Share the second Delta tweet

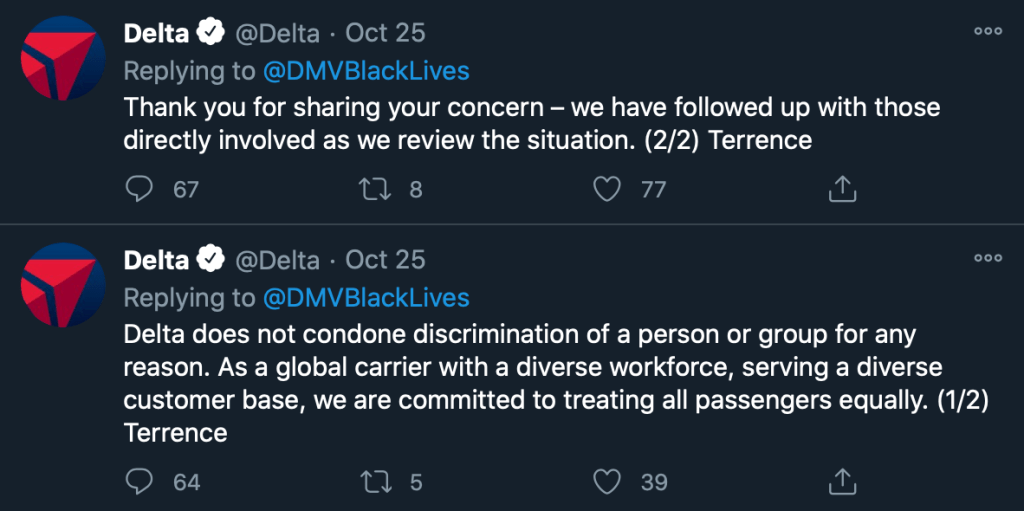(842, 482)
